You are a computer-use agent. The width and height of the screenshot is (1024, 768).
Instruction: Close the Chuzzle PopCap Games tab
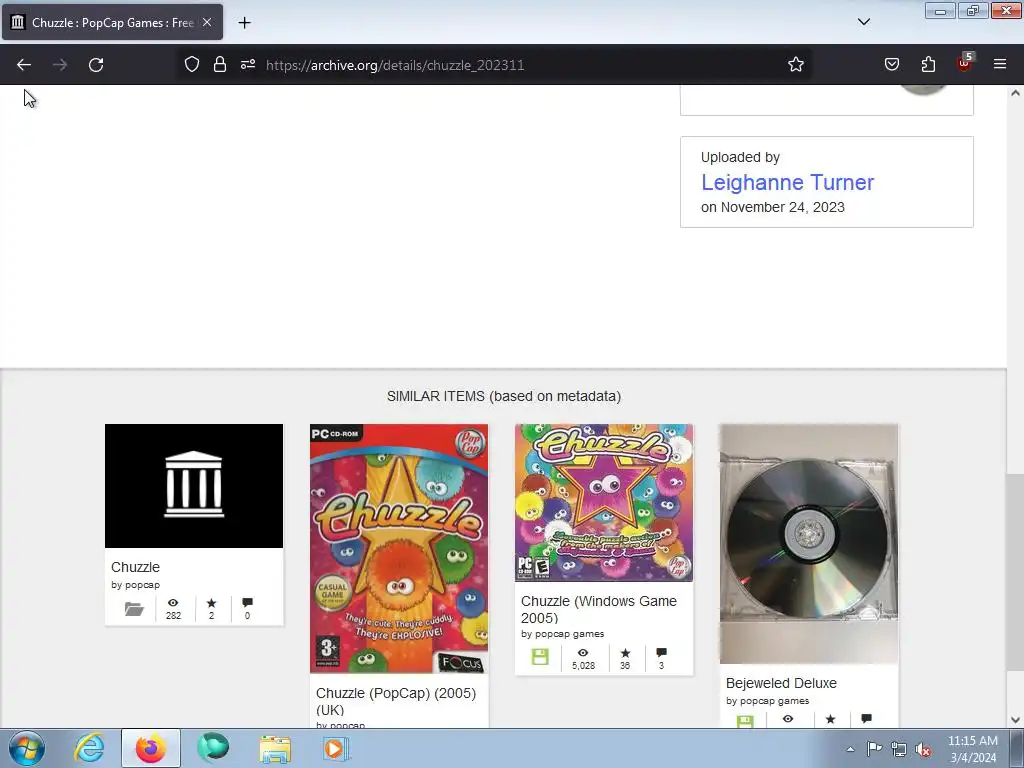tap(206, 22)
